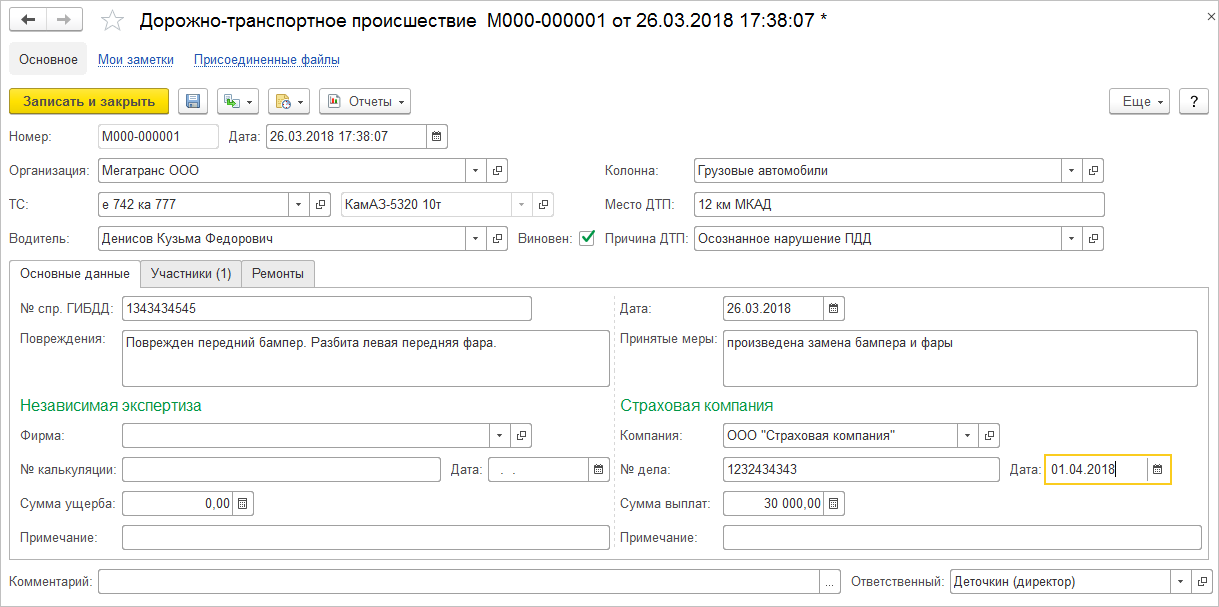Expand the Водитель dropdown list
The image size is (1219, 607).
[475, 239]
